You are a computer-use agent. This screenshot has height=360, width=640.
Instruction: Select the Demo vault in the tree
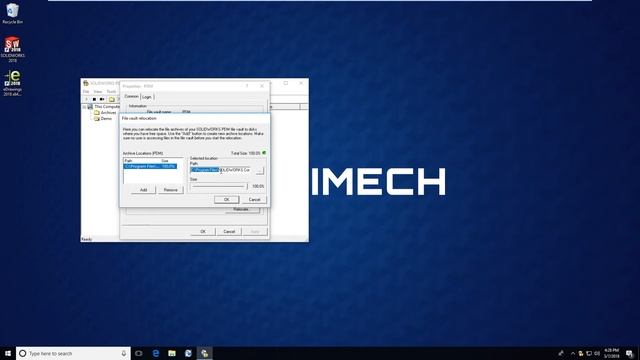point(103,118)
